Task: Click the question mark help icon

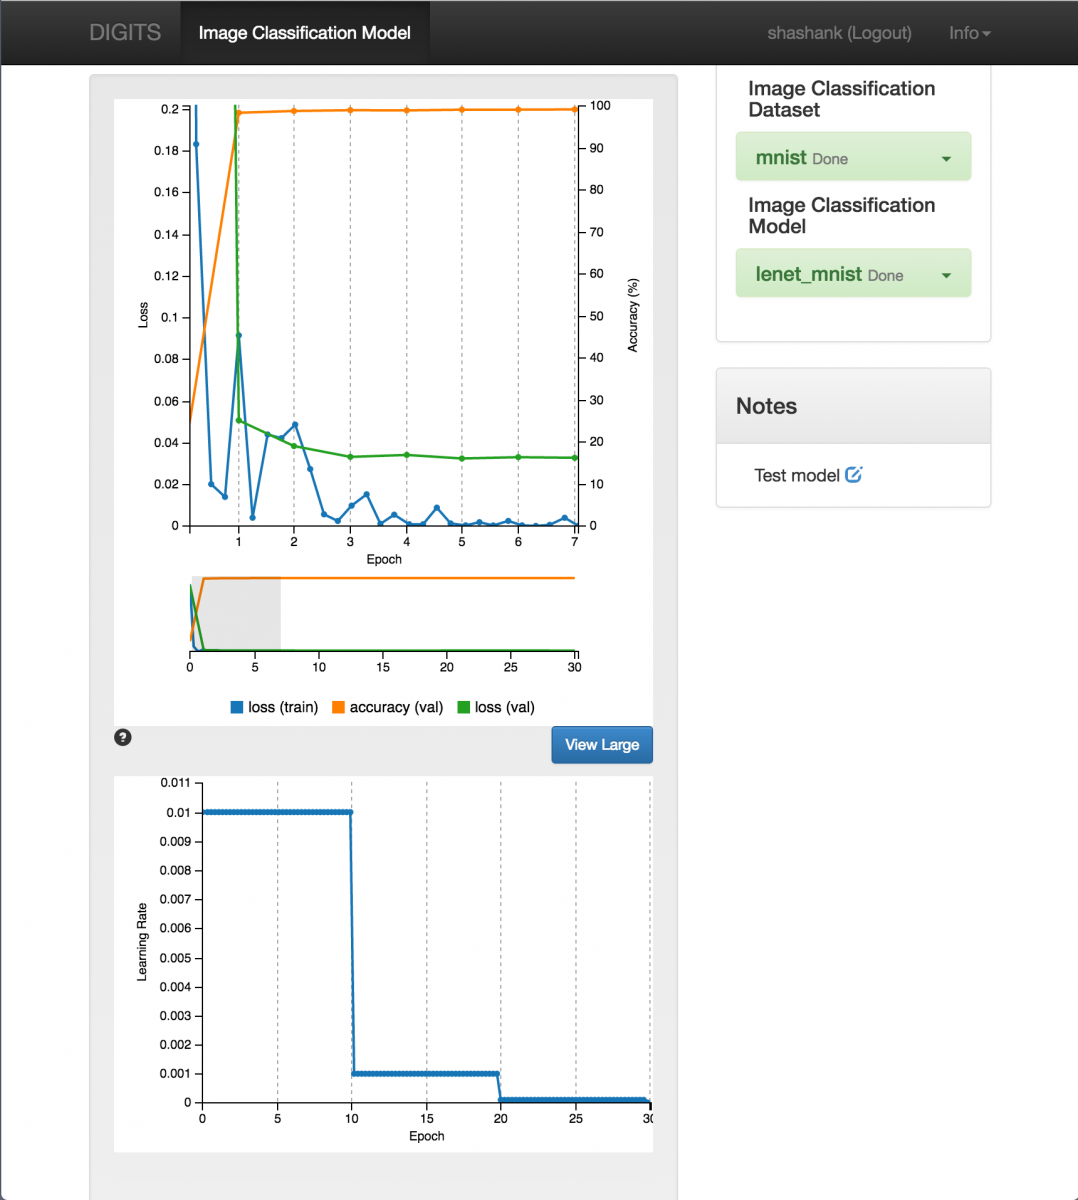Action: 123,738
